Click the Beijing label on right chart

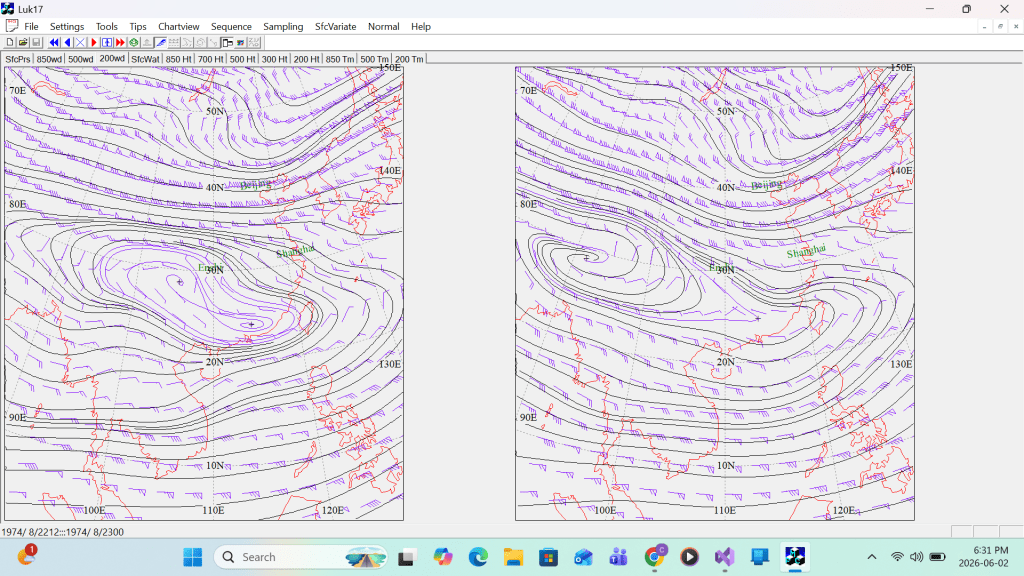pyautogui.click(x=766, y=185)
